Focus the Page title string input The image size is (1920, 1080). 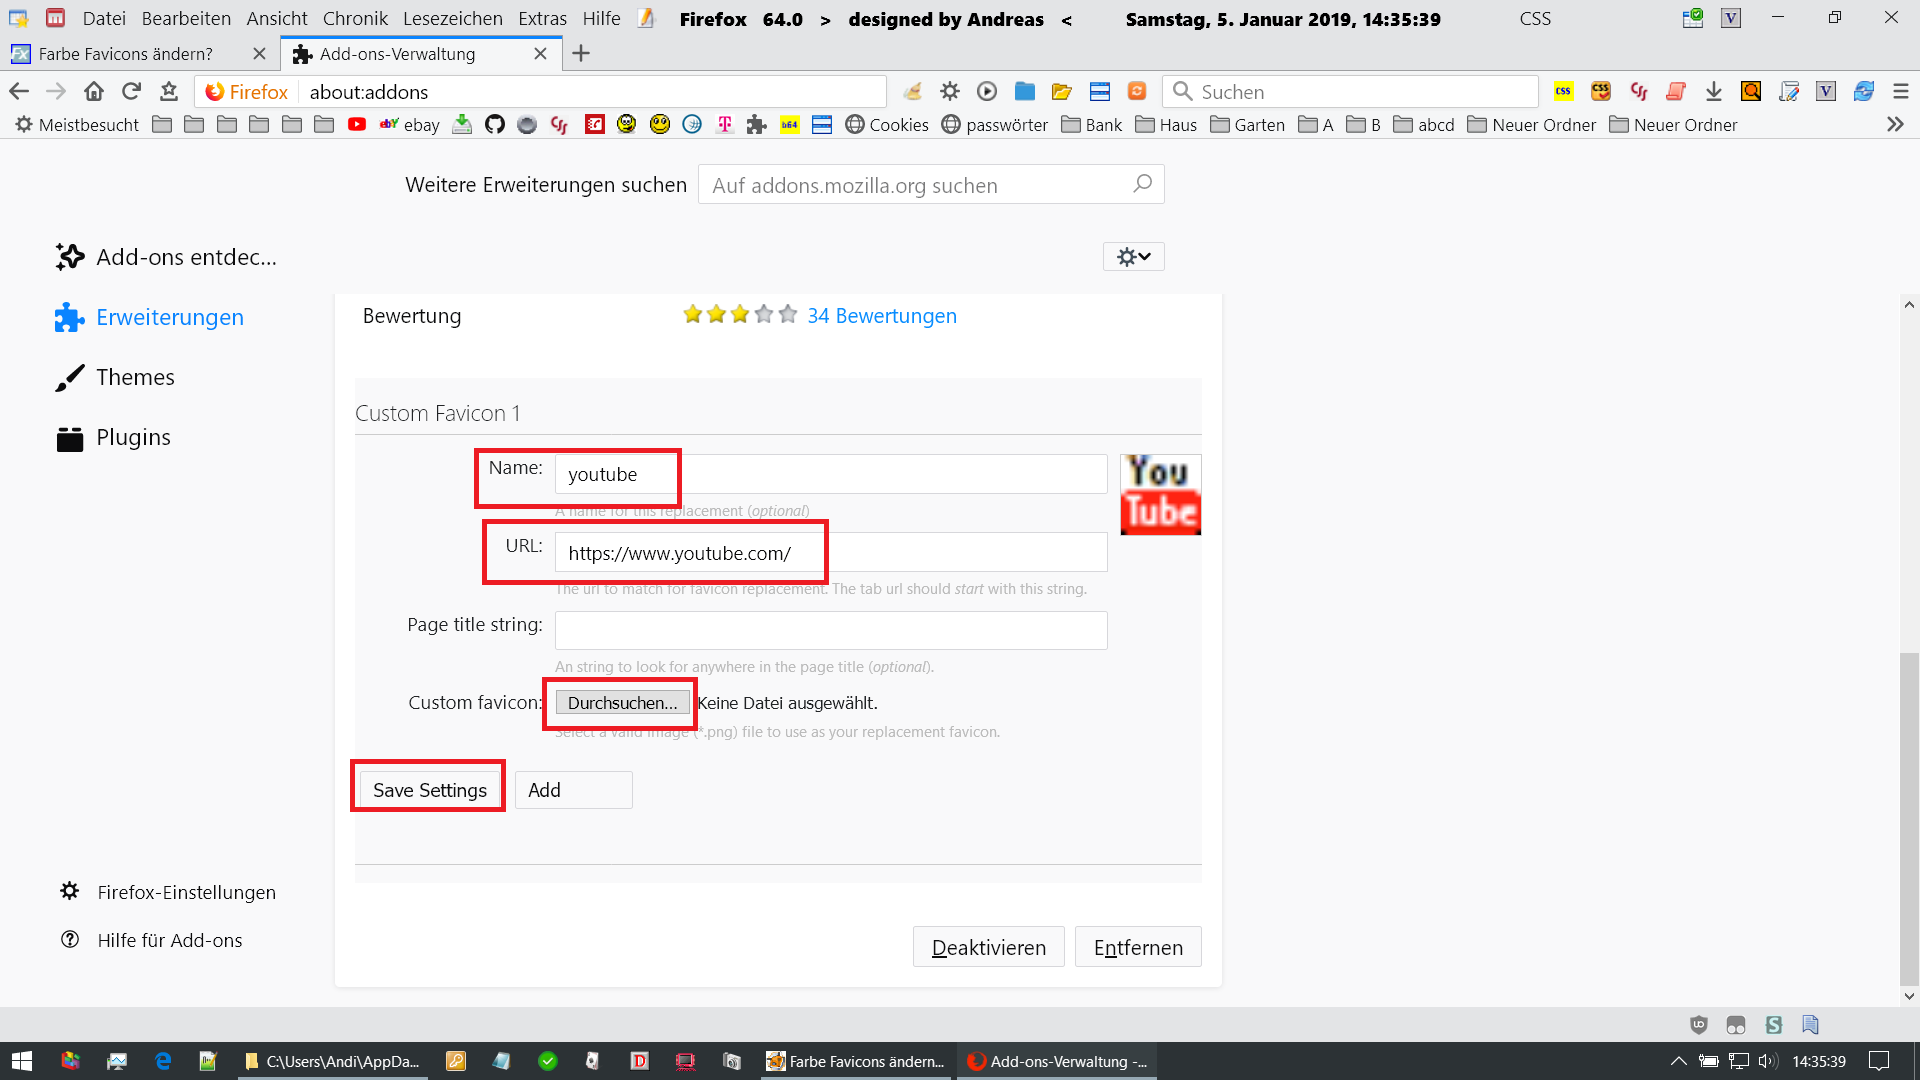pos(830,631)
